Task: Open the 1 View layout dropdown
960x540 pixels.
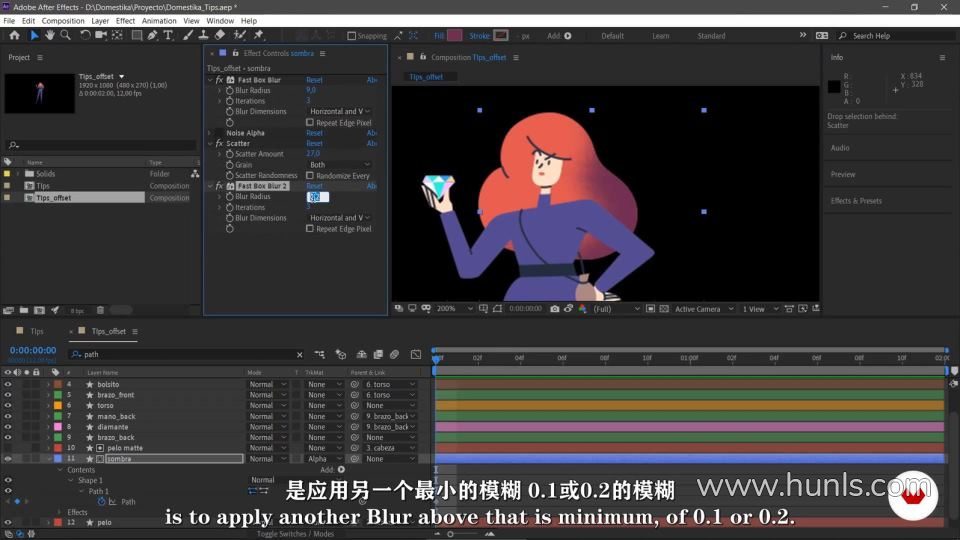Action: pos(760,309)
